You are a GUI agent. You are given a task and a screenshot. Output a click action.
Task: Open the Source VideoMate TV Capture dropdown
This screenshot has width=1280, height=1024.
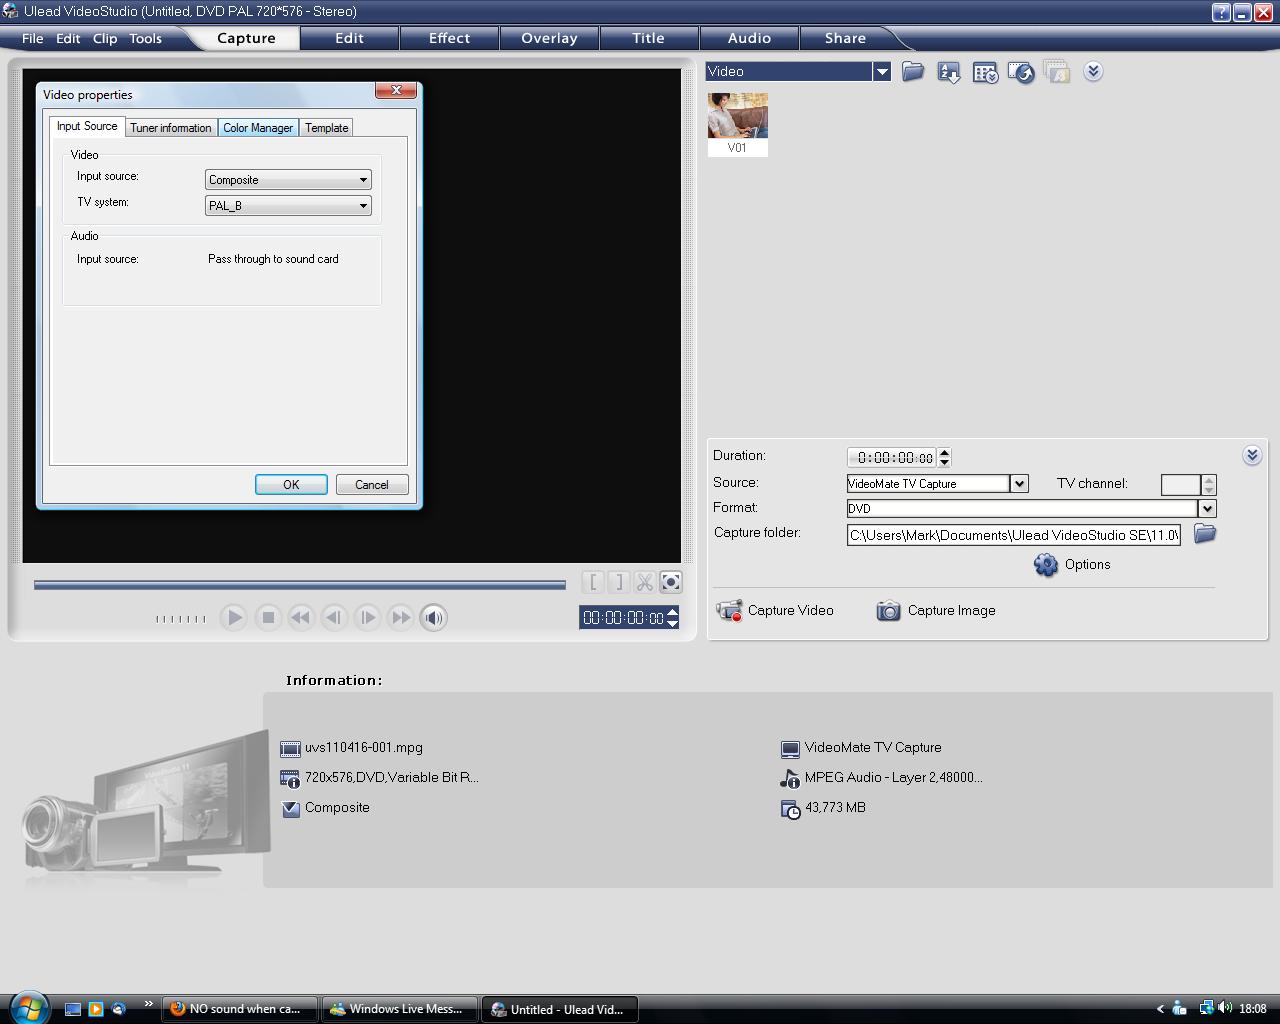point(1019,484)
